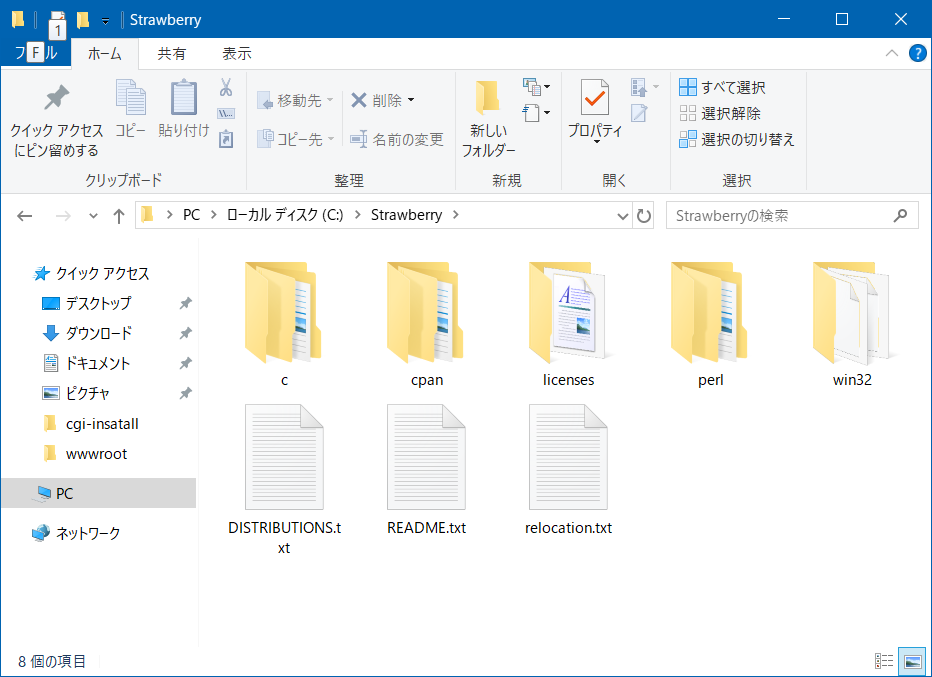Switch to Home (ホーム) tab
Image resolution: width=932 pixels, height=677 pixels.
click(105, 53)
